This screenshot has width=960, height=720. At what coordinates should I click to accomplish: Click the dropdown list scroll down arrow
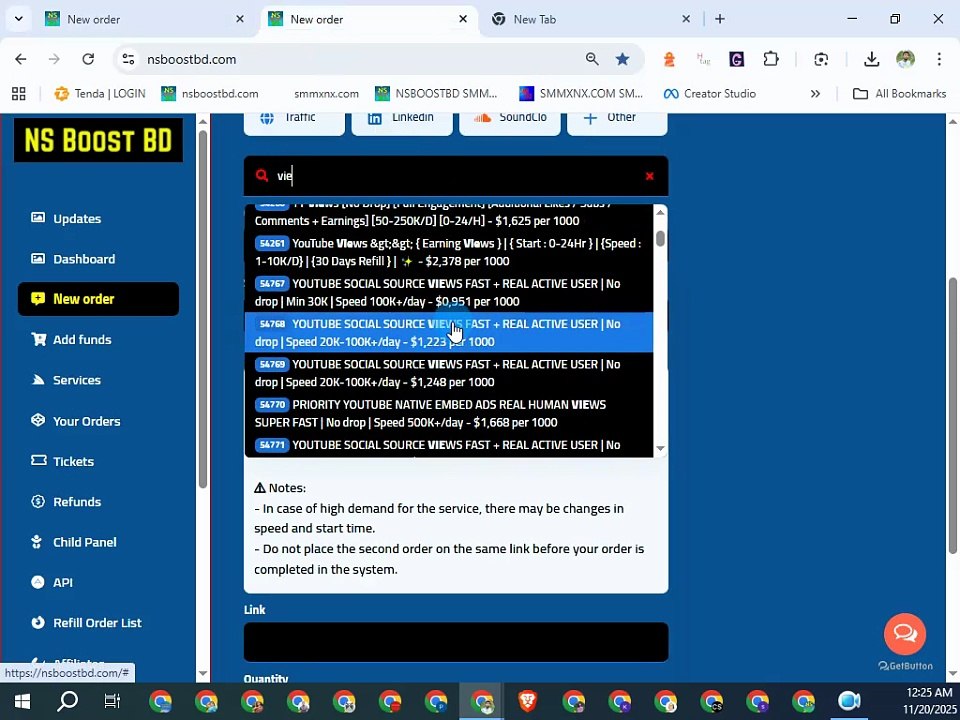click(x=660, y=448)
